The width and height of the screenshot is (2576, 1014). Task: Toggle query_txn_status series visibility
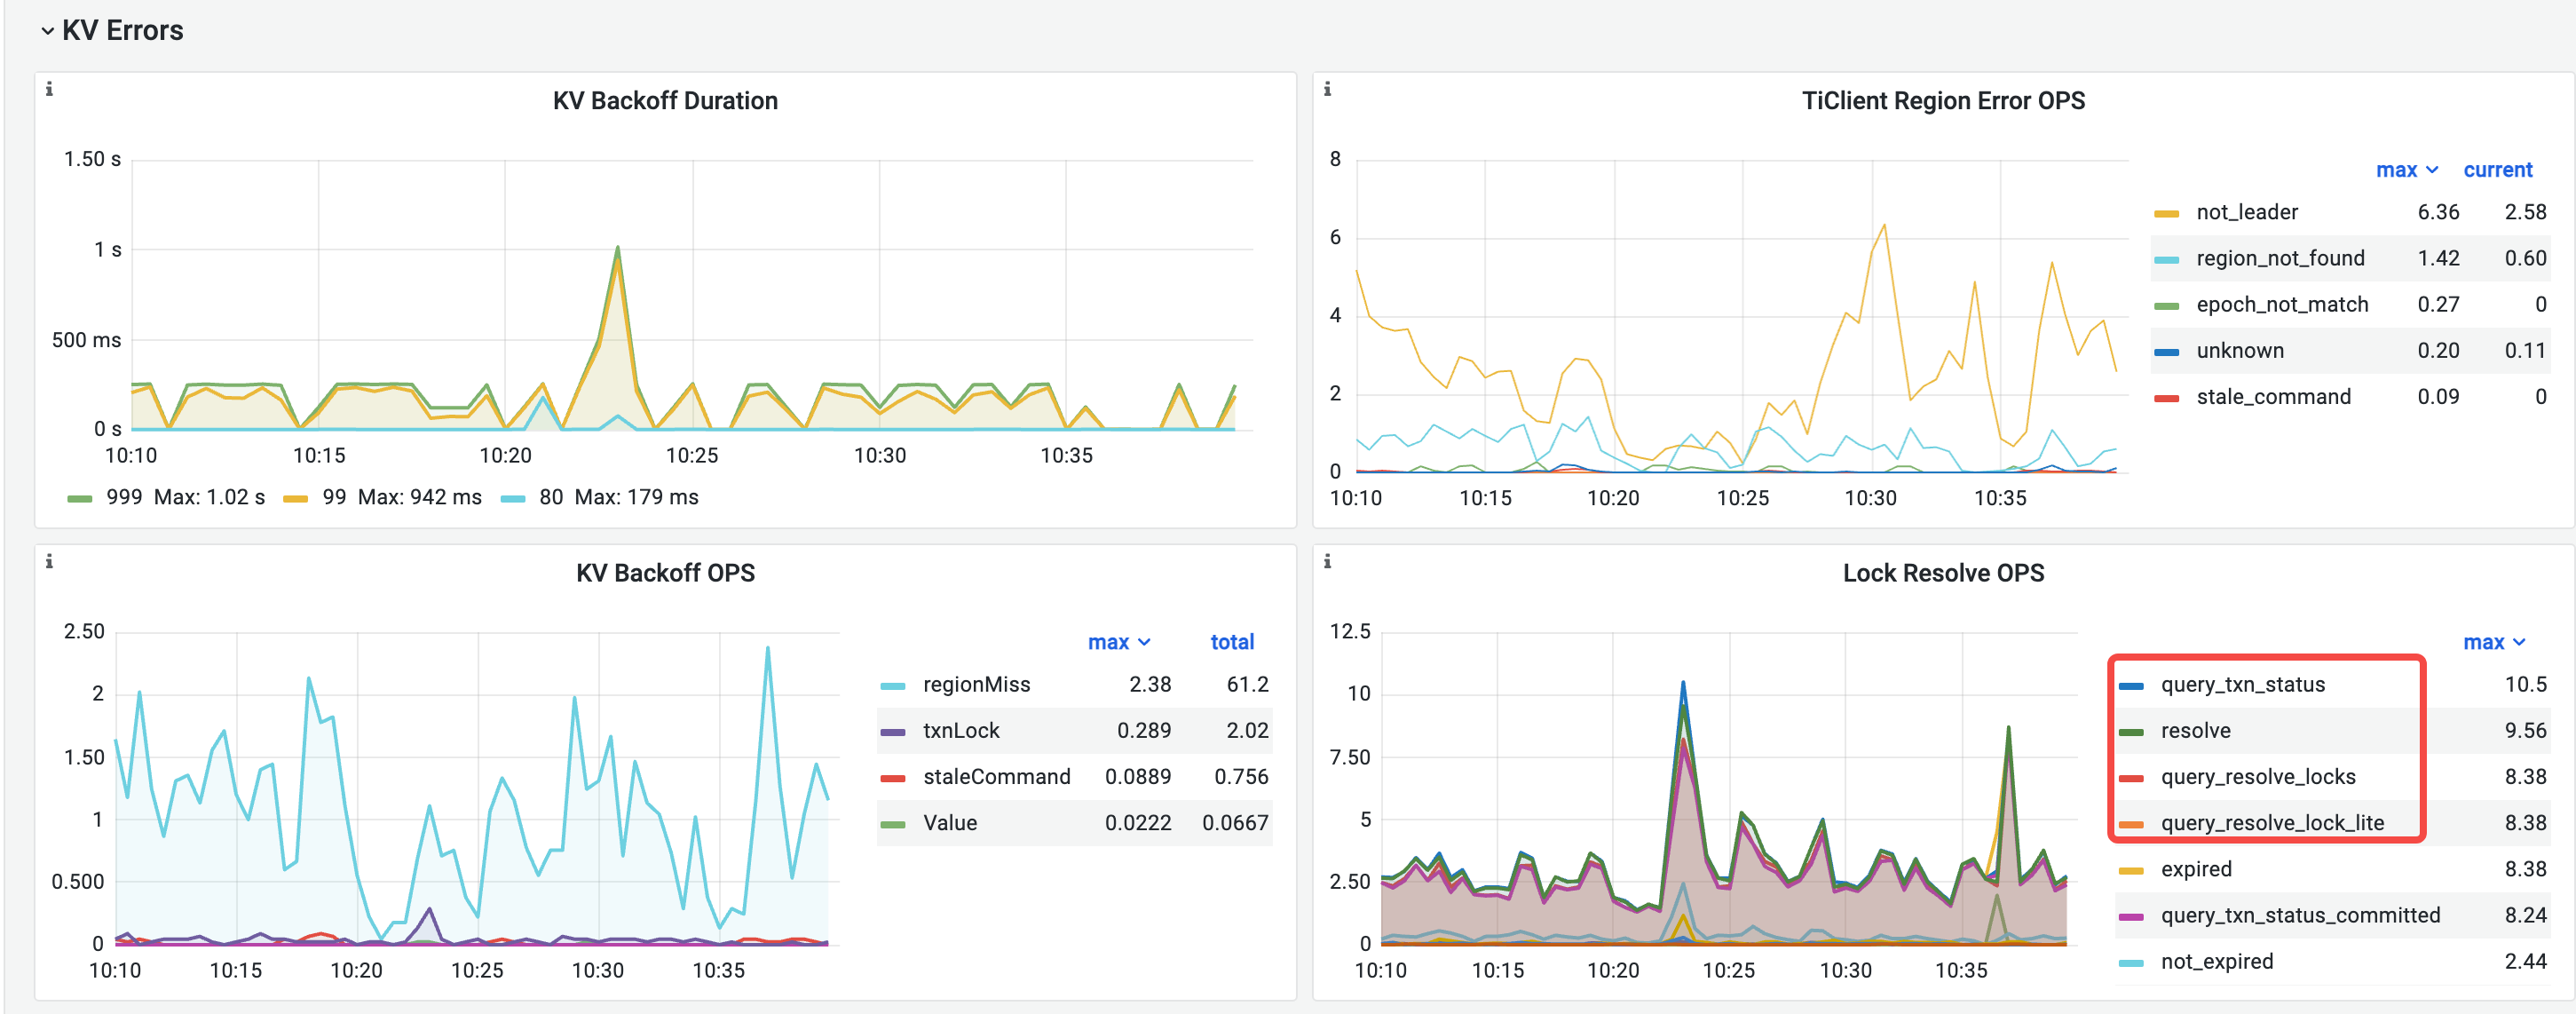click(2242, 684)
